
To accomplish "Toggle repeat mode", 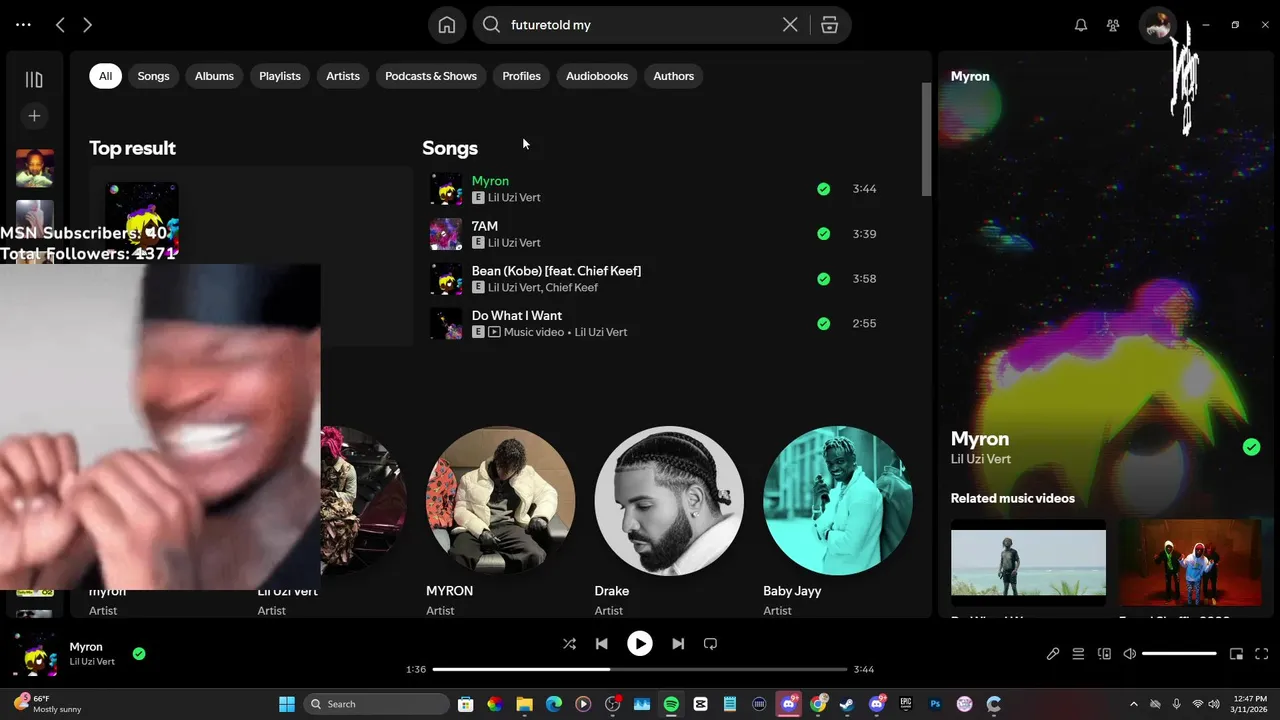I will (710, 644).
